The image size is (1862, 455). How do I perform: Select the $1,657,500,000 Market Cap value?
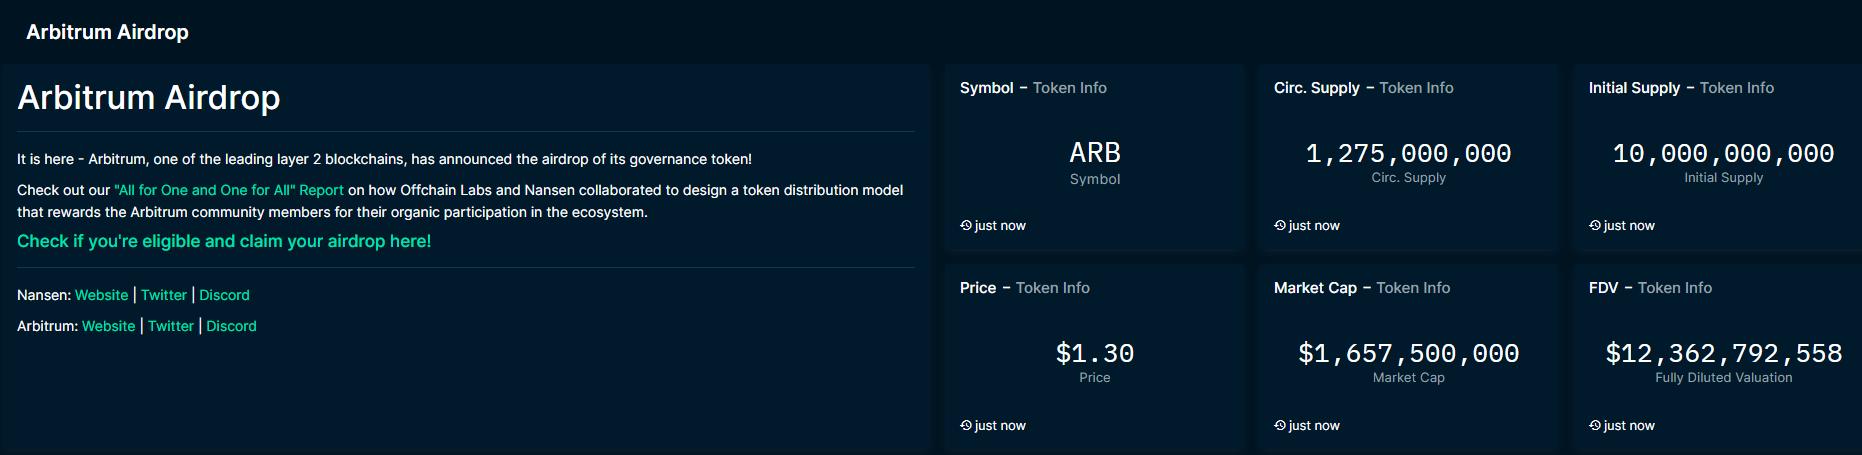pyautogui.click(x=1408, y=353)
